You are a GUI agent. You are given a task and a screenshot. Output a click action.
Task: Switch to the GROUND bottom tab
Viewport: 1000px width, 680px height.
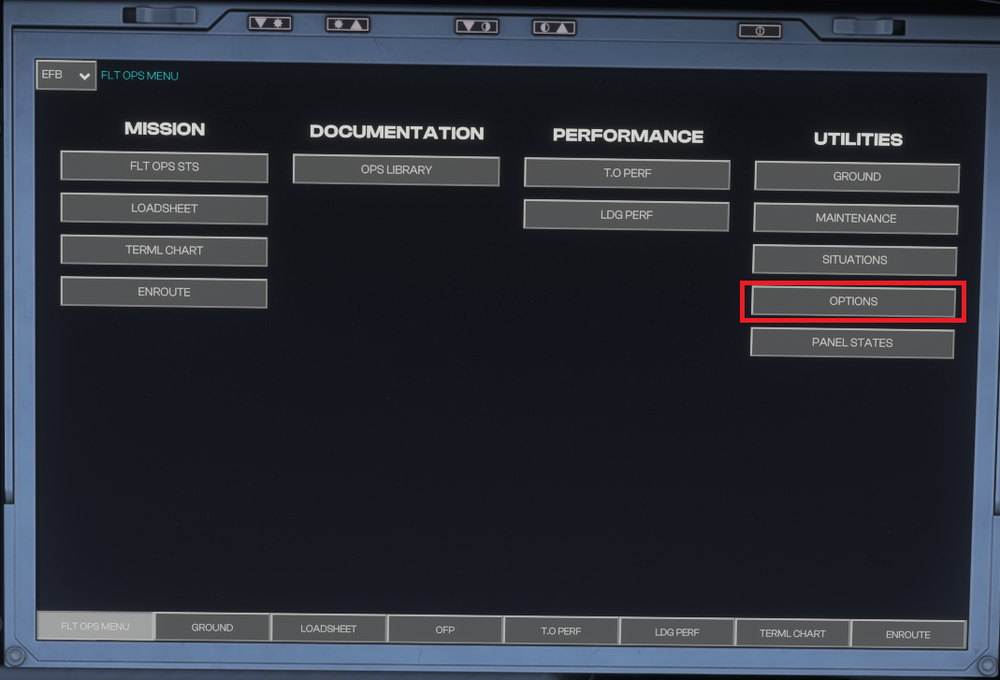[212, 628]
